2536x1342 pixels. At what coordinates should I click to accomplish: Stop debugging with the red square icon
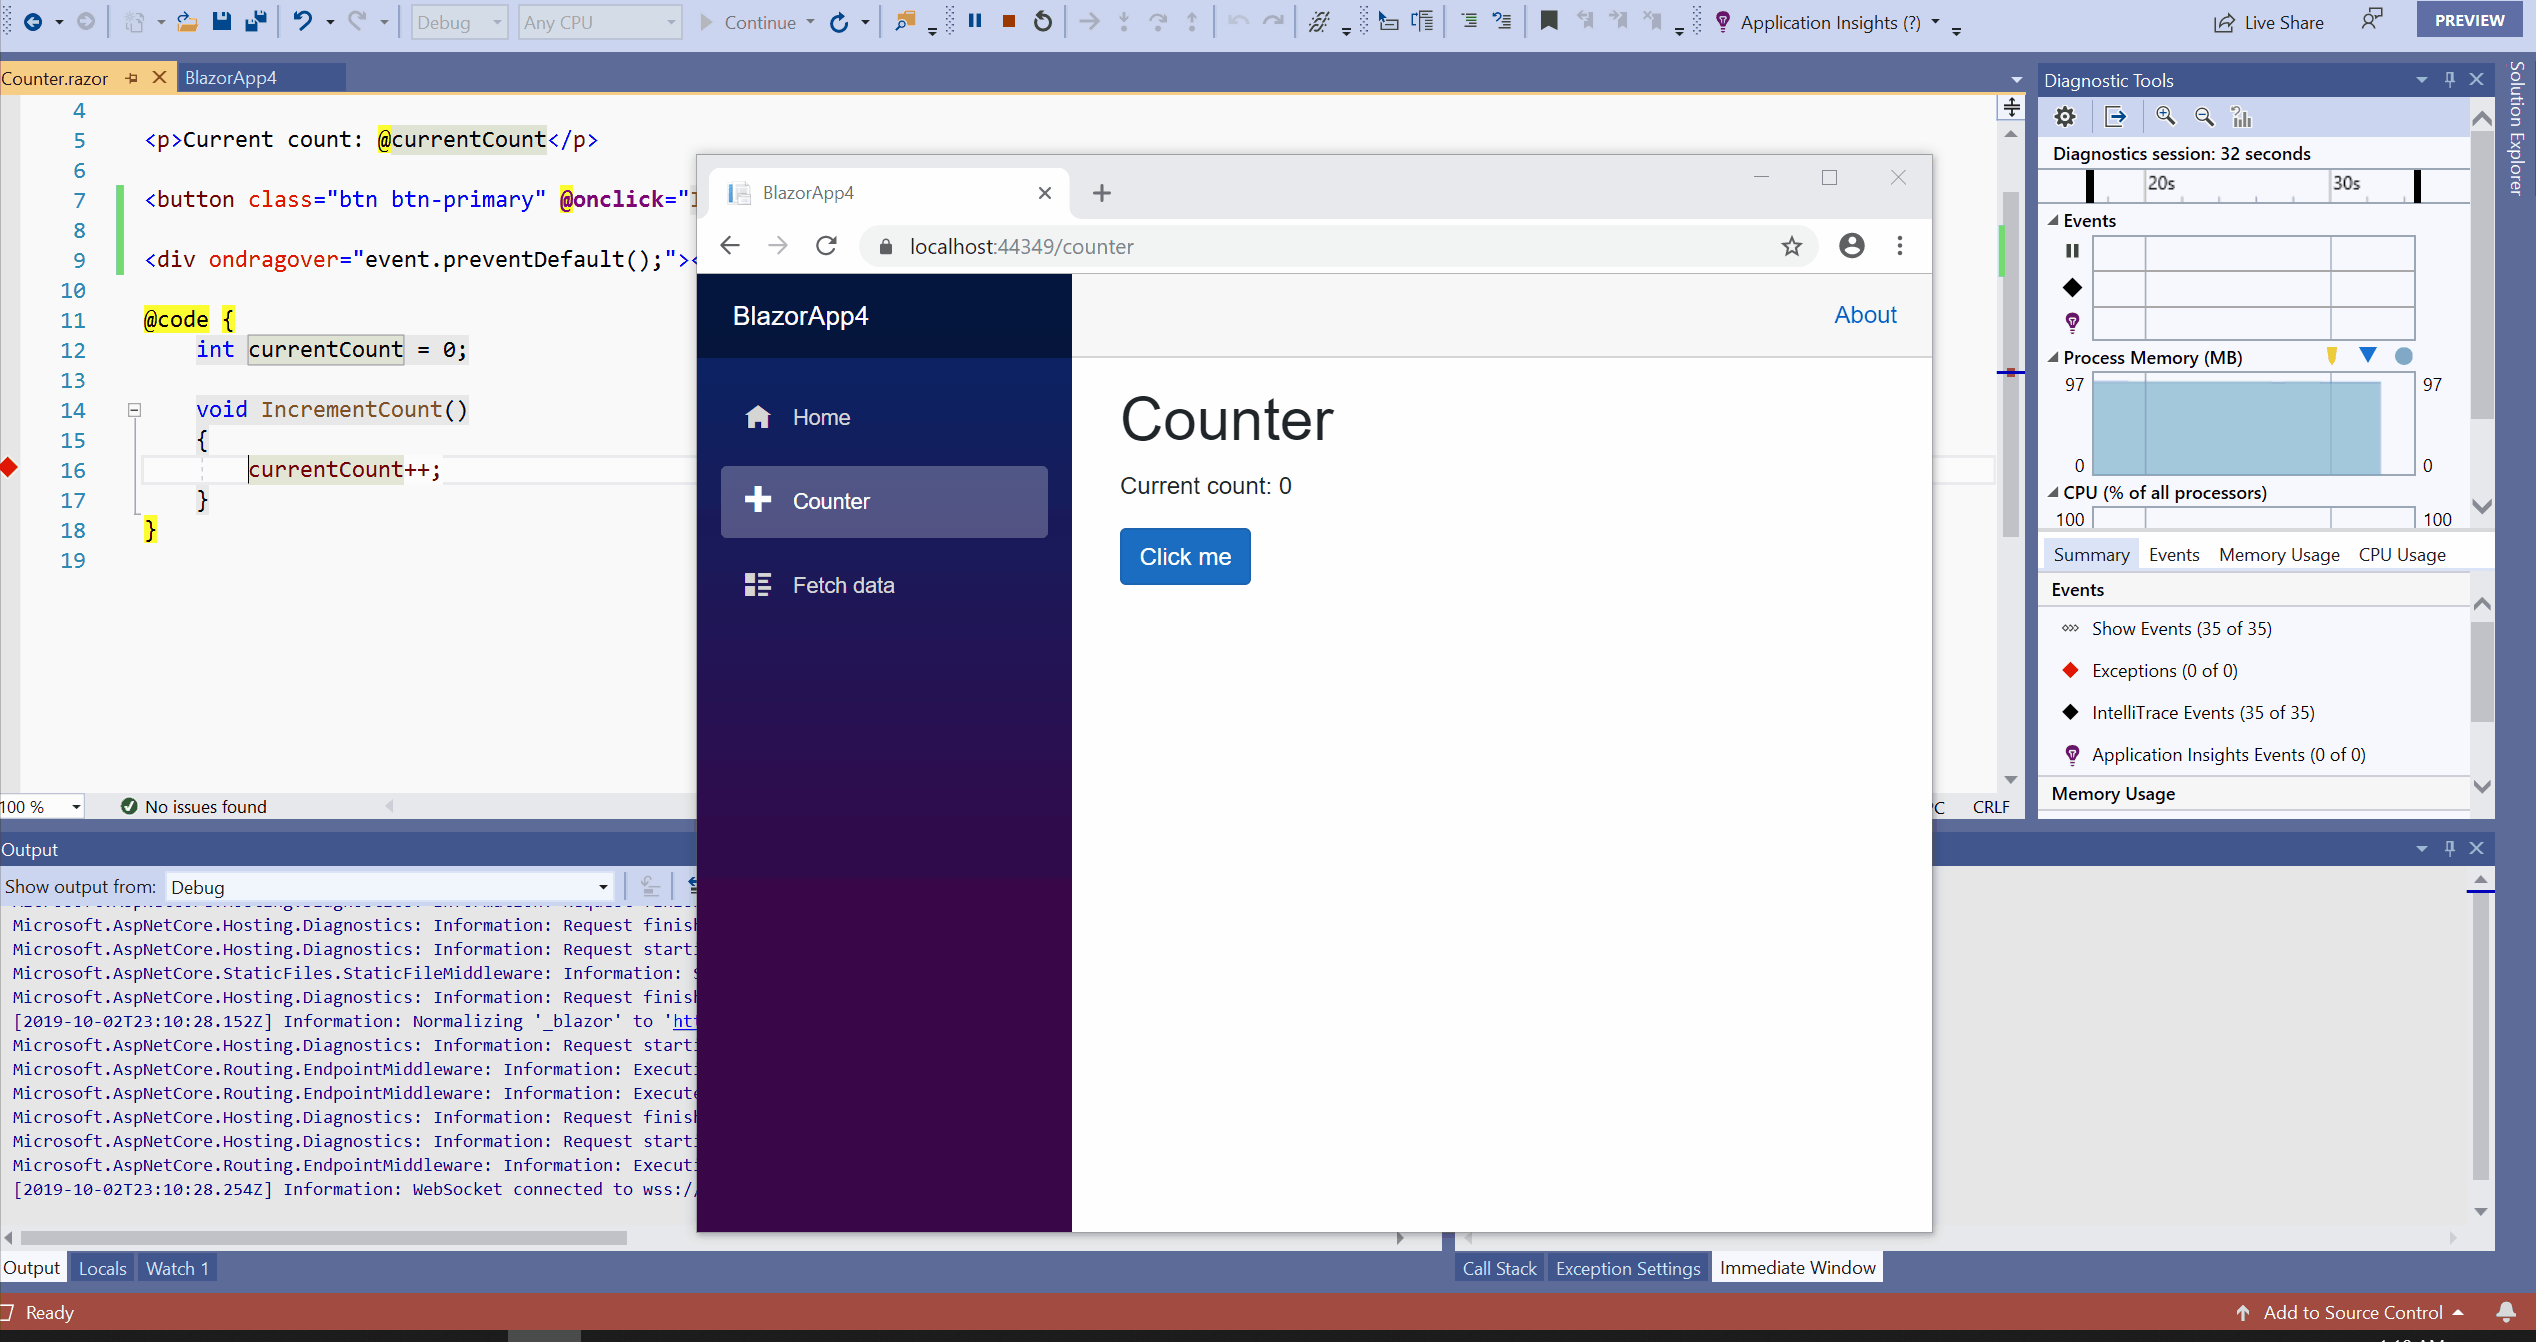click(1008, 20)
